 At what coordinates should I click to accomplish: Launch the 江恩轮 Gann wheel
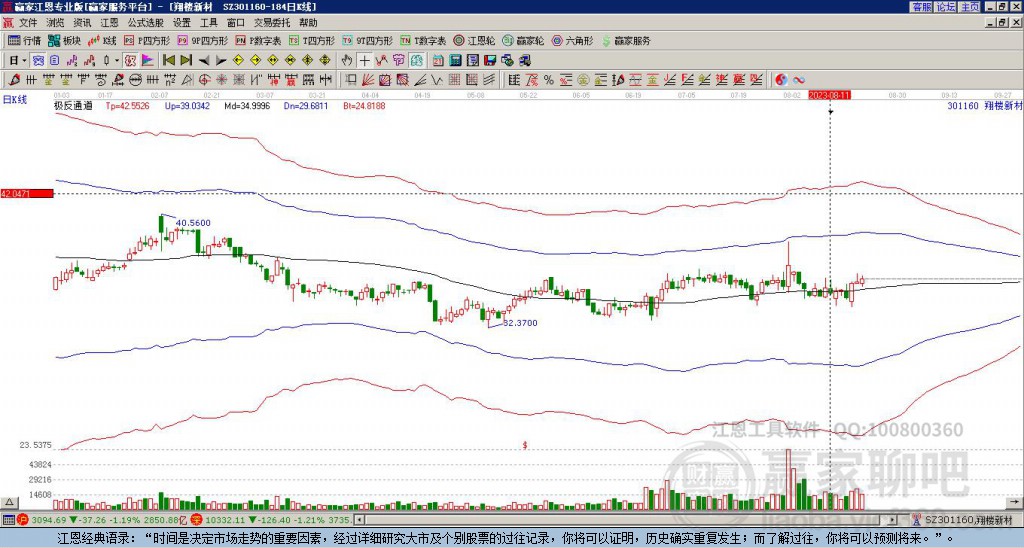tap(474, 40)
